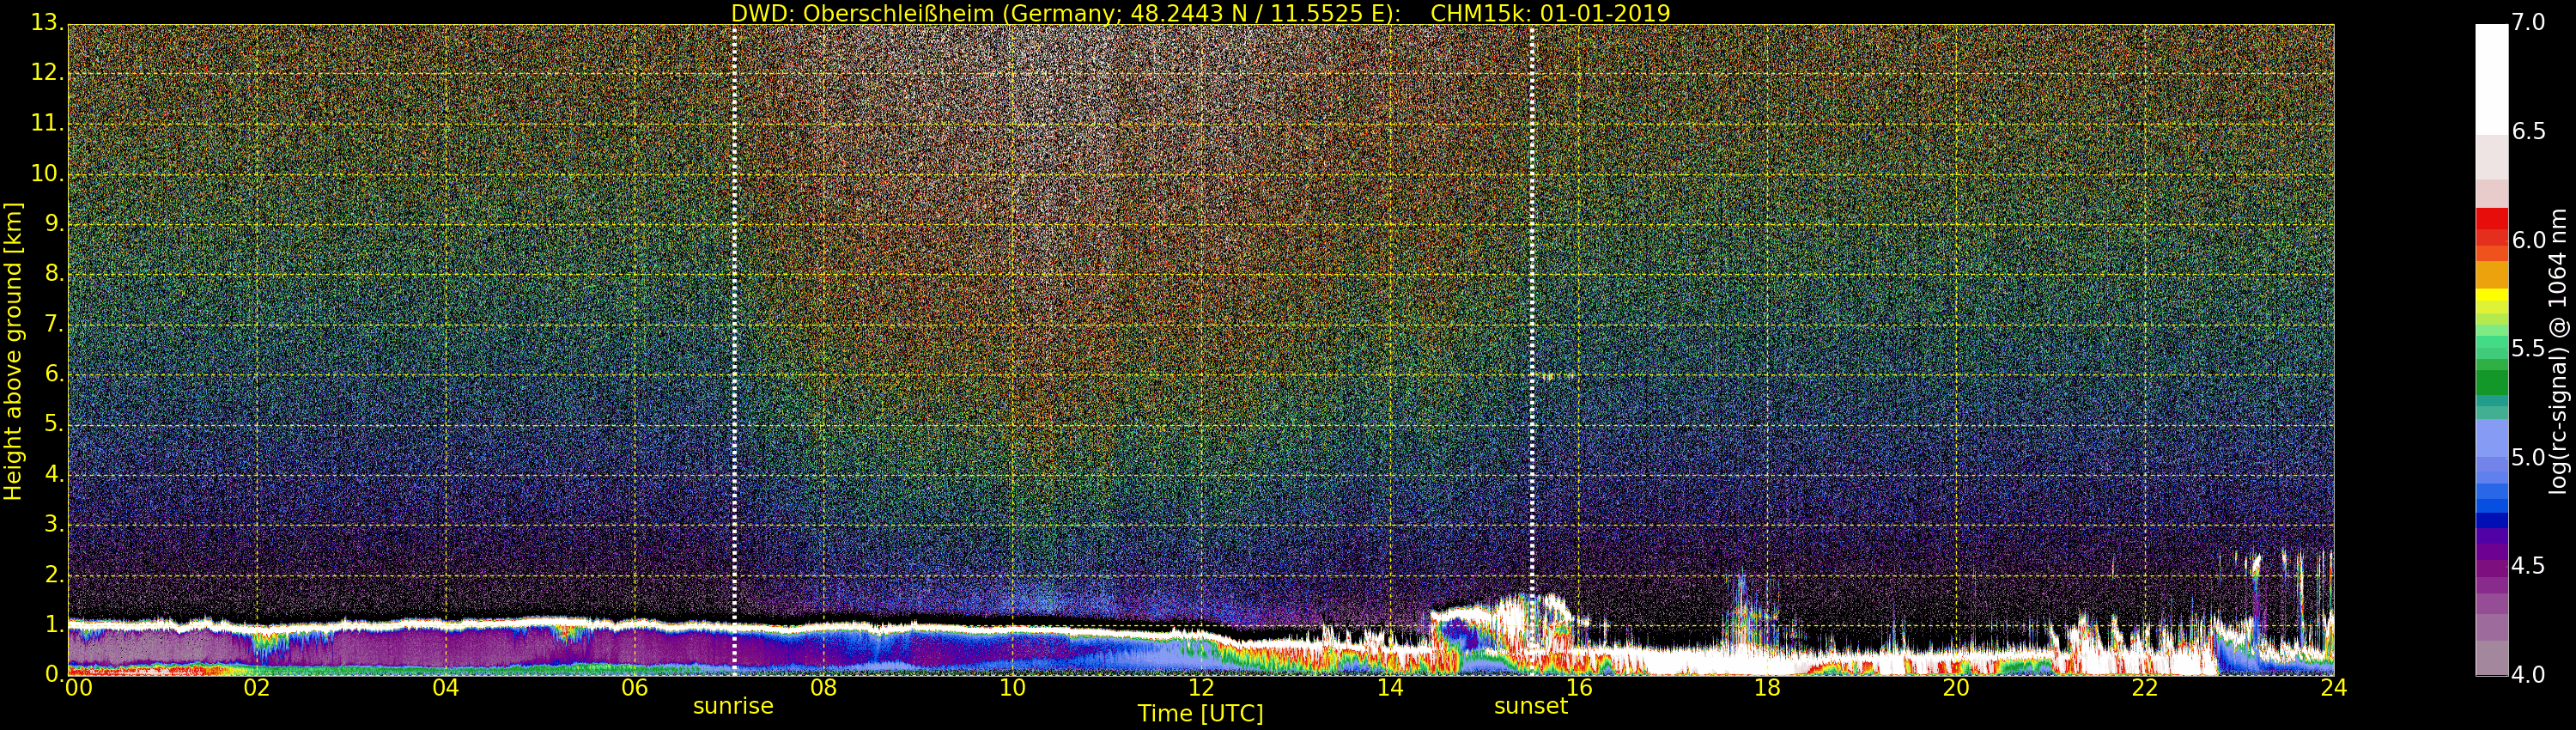Click the time tick label '14'
This screenshot has height=730, width=2576.
pos(1390,688)
